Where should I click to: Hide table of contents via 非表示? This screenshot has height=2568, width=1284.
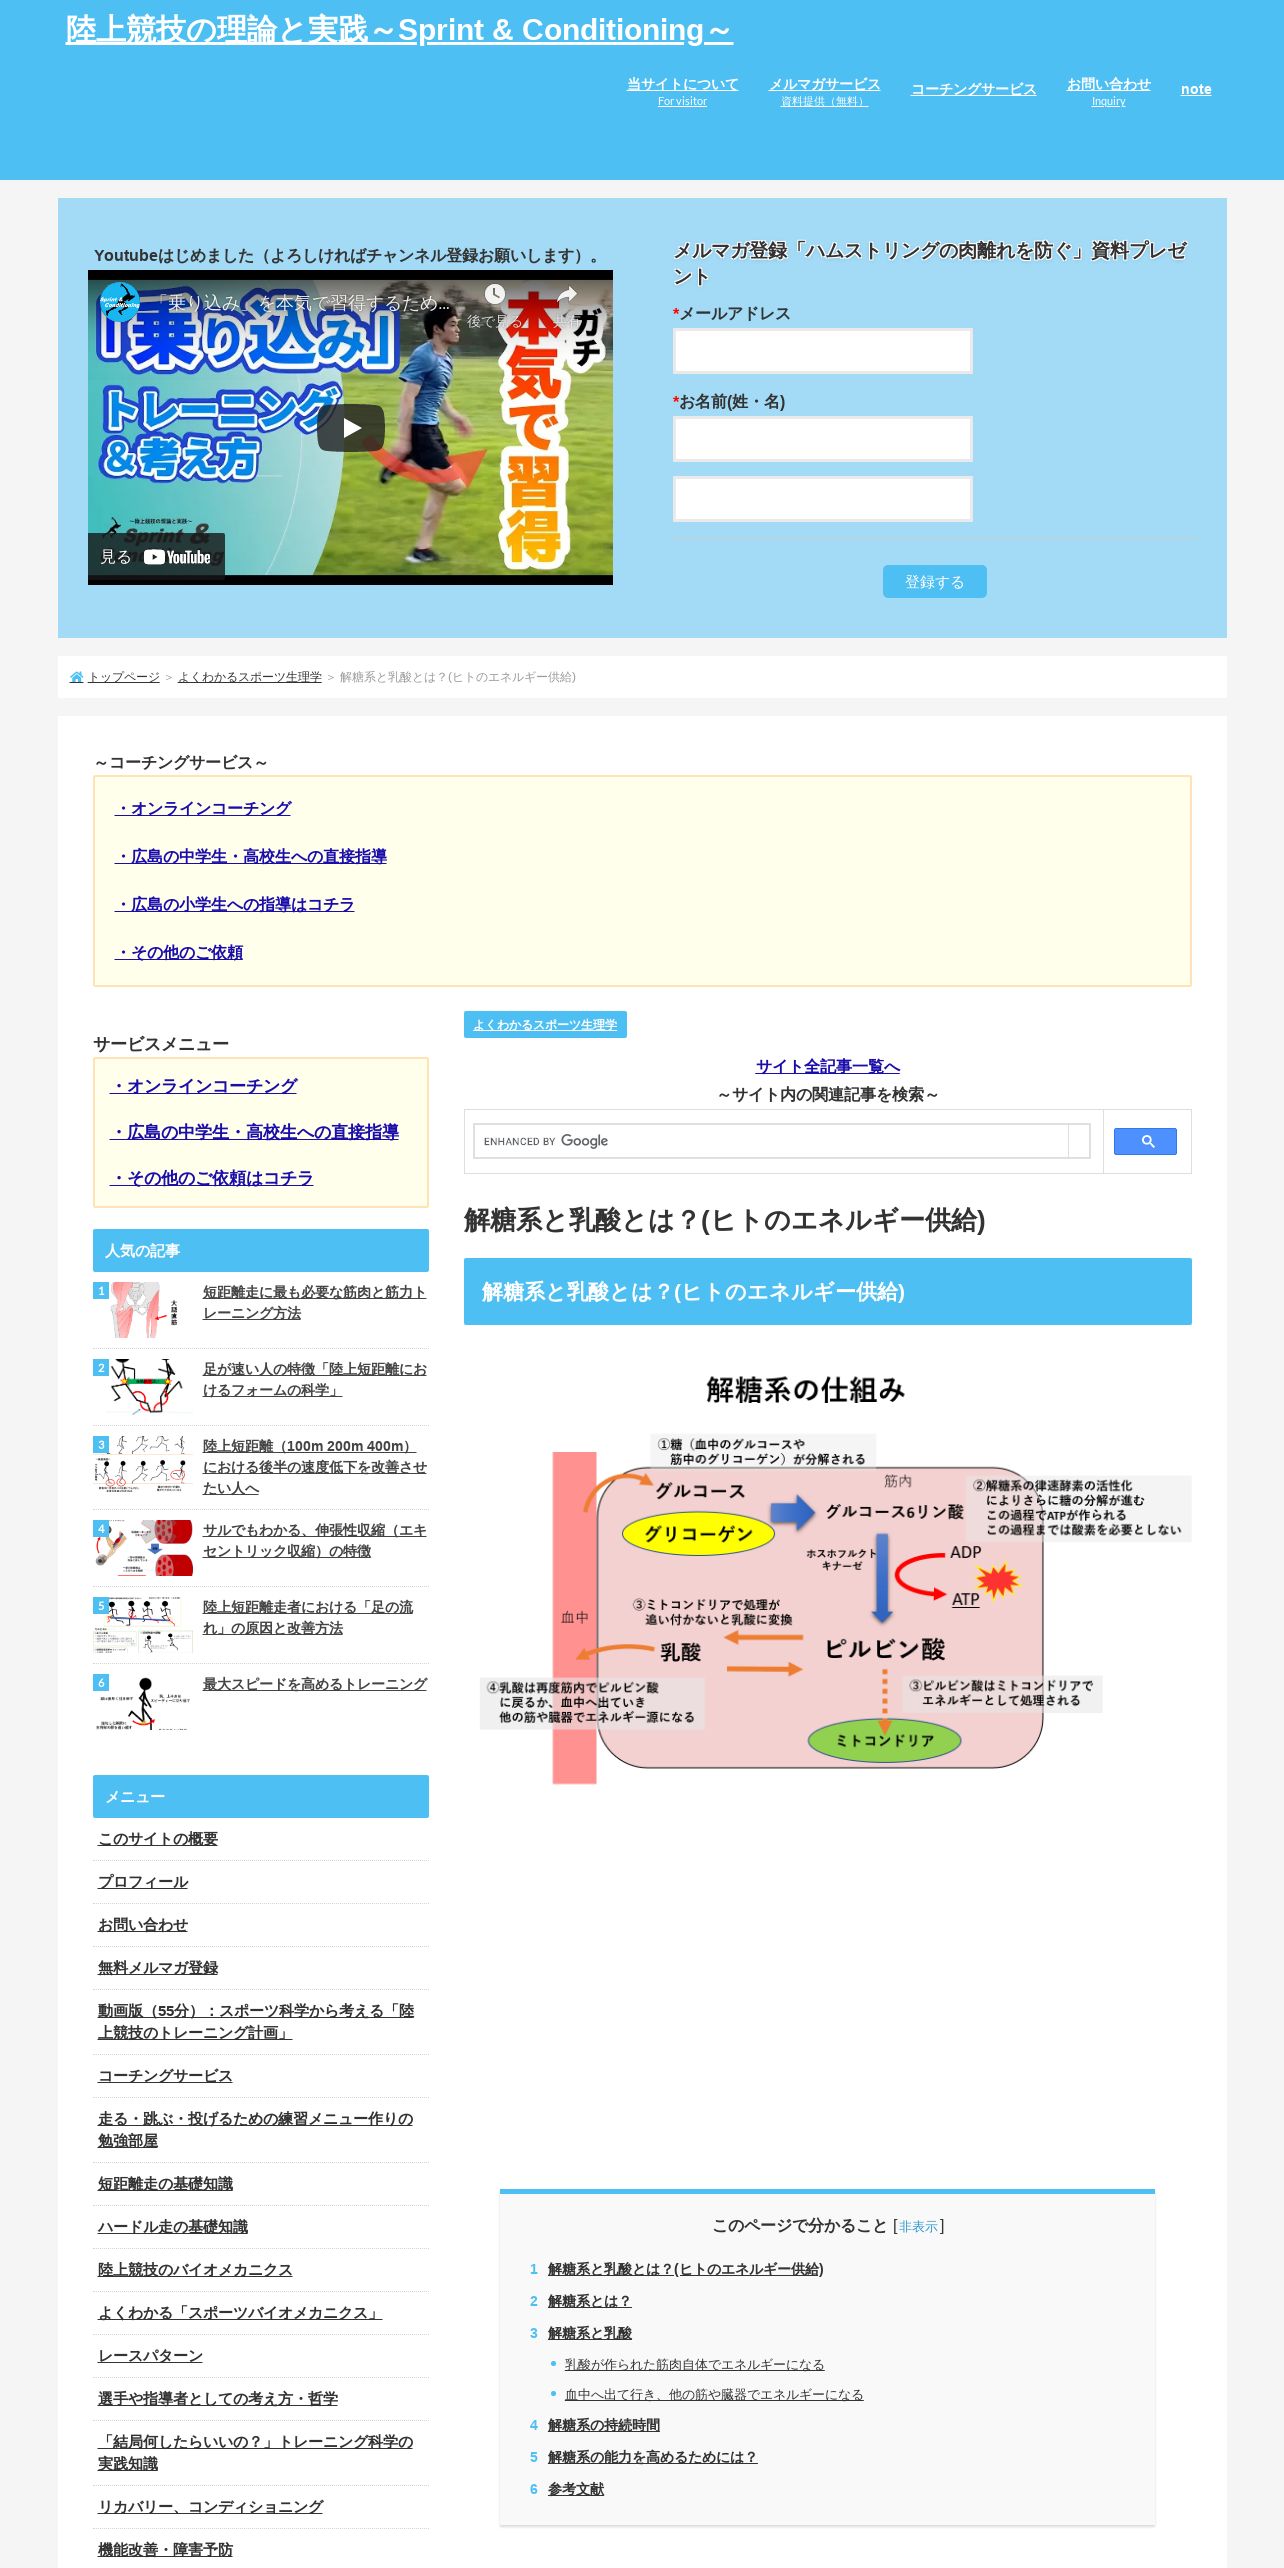pos(918,2226)
